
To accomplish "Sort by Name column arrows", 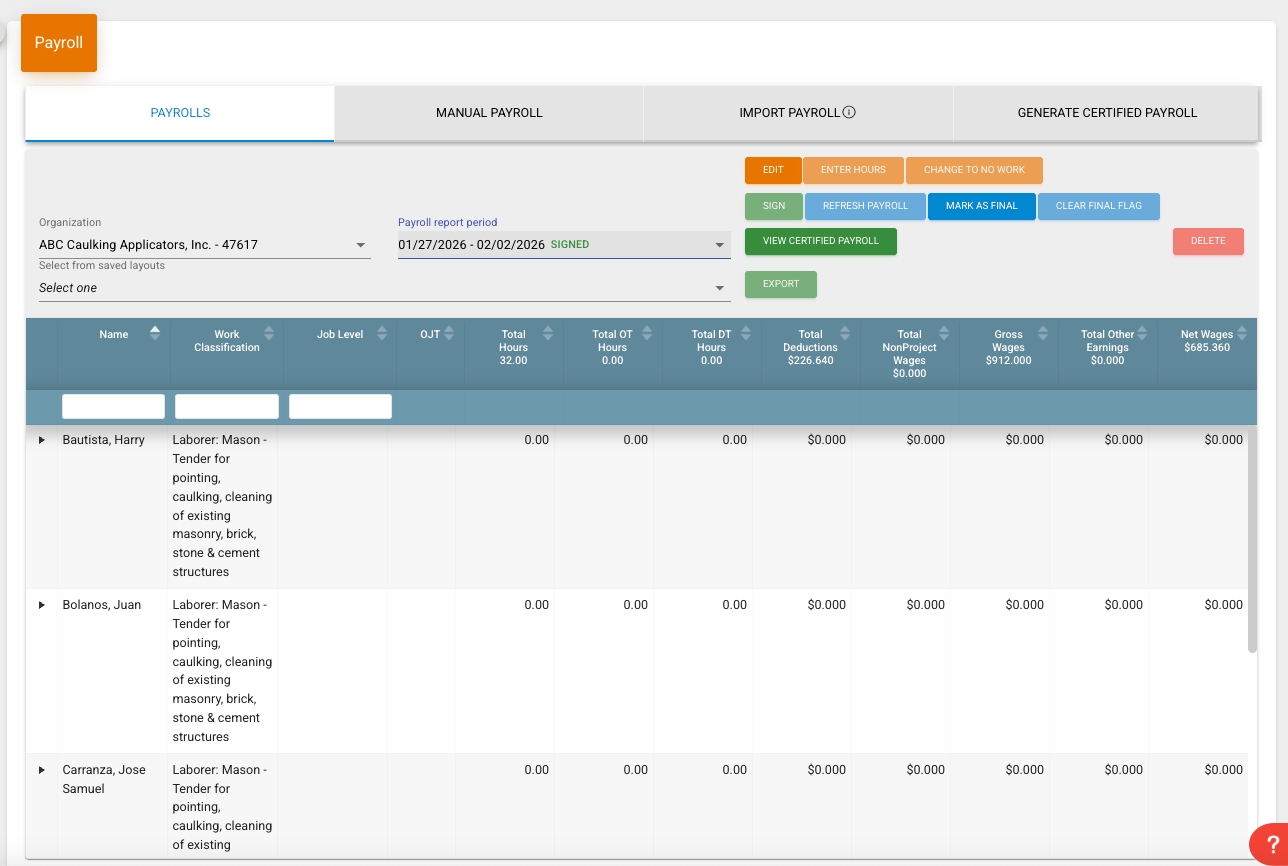I will [x=154, y=334].
